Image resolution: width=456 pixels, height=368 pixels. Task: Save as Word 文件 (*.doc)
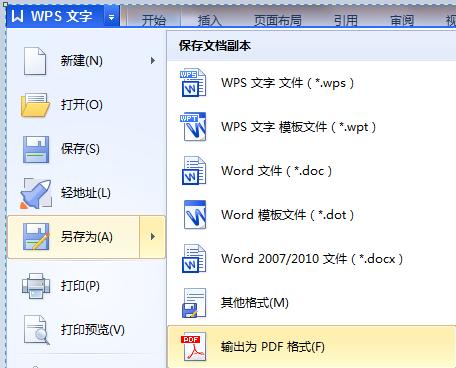coord(312,171)
